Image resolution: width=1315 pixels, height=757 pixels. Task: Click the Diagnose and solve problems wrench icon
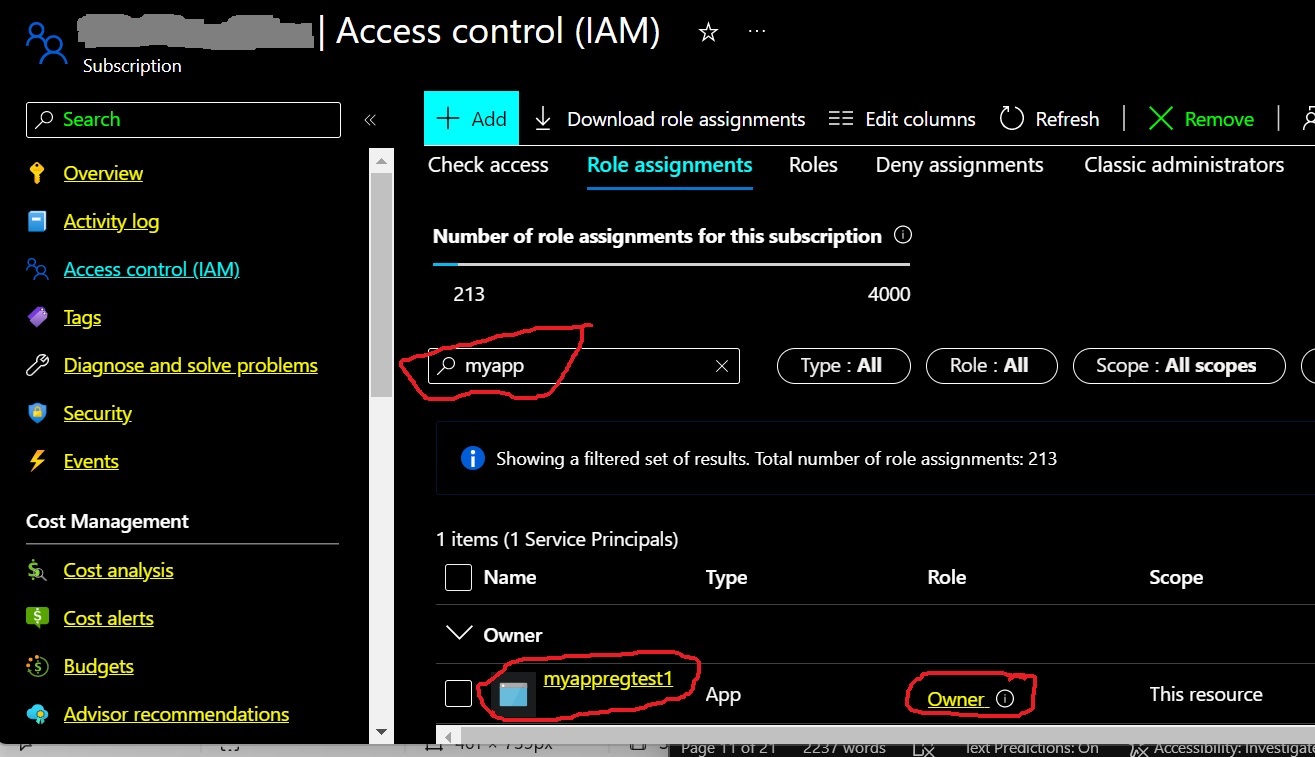coord(37,365)
